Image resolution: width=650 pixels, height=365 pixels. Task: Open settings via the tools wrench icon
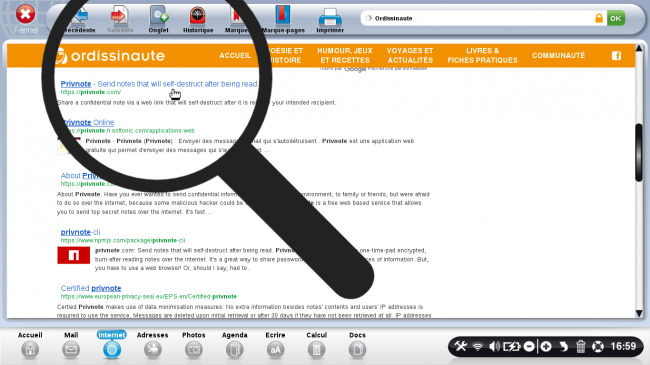point(461,346)
